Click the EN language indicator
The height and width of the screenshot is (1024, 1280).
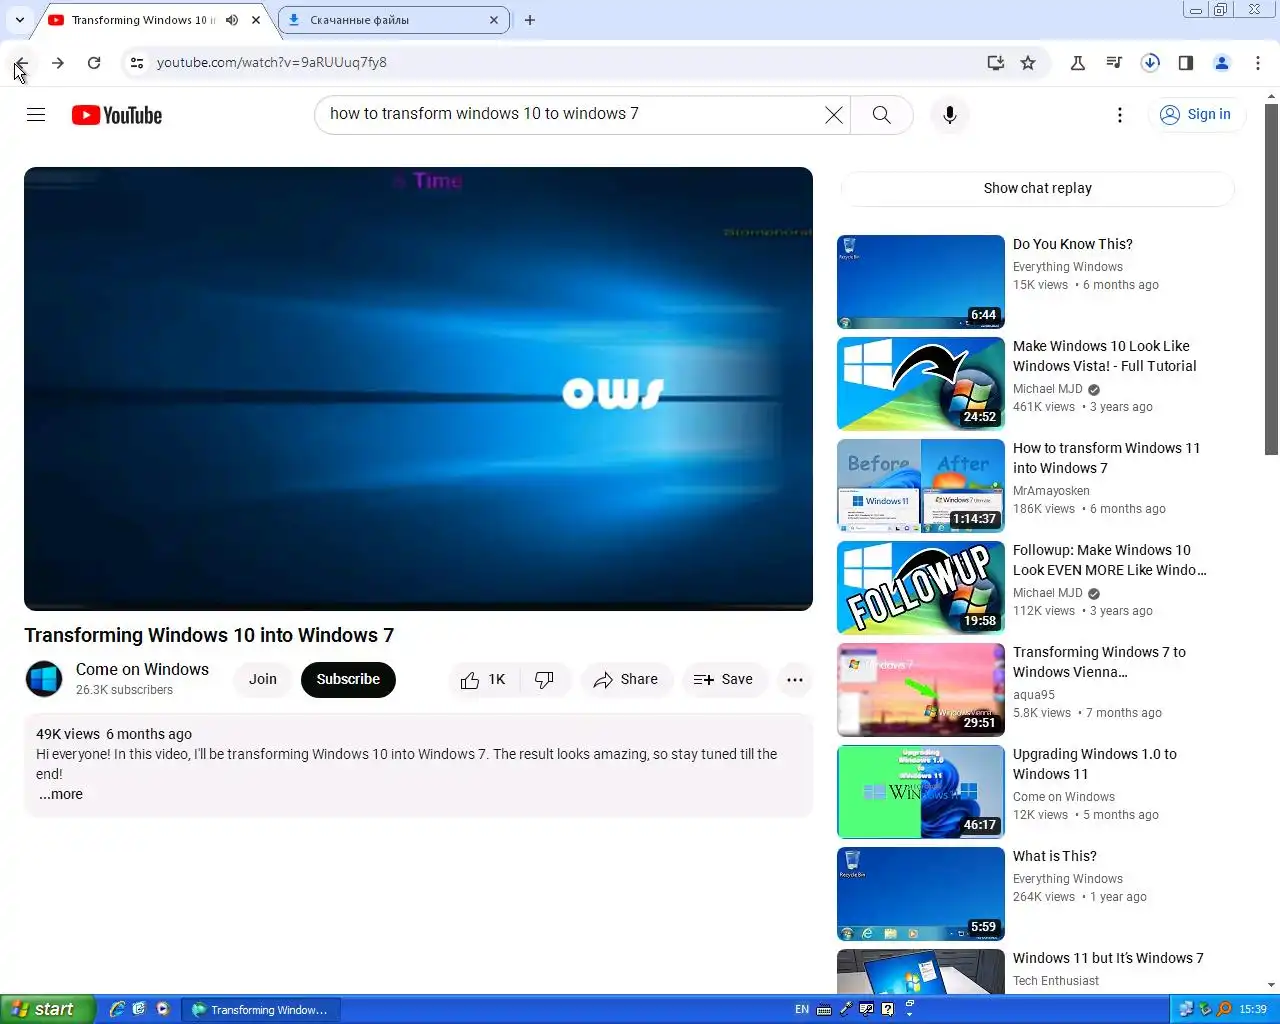[x=802, y=1010]
